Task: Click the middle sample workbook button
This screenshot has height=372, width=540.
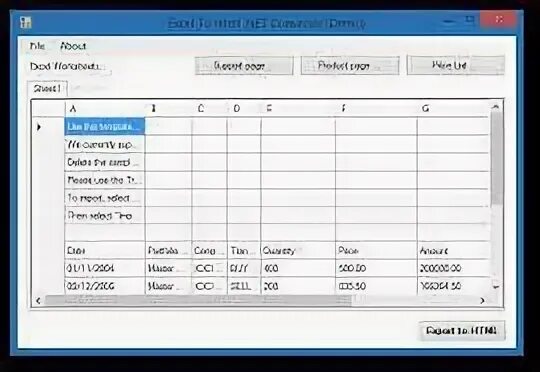Action: tap(350, 65)
